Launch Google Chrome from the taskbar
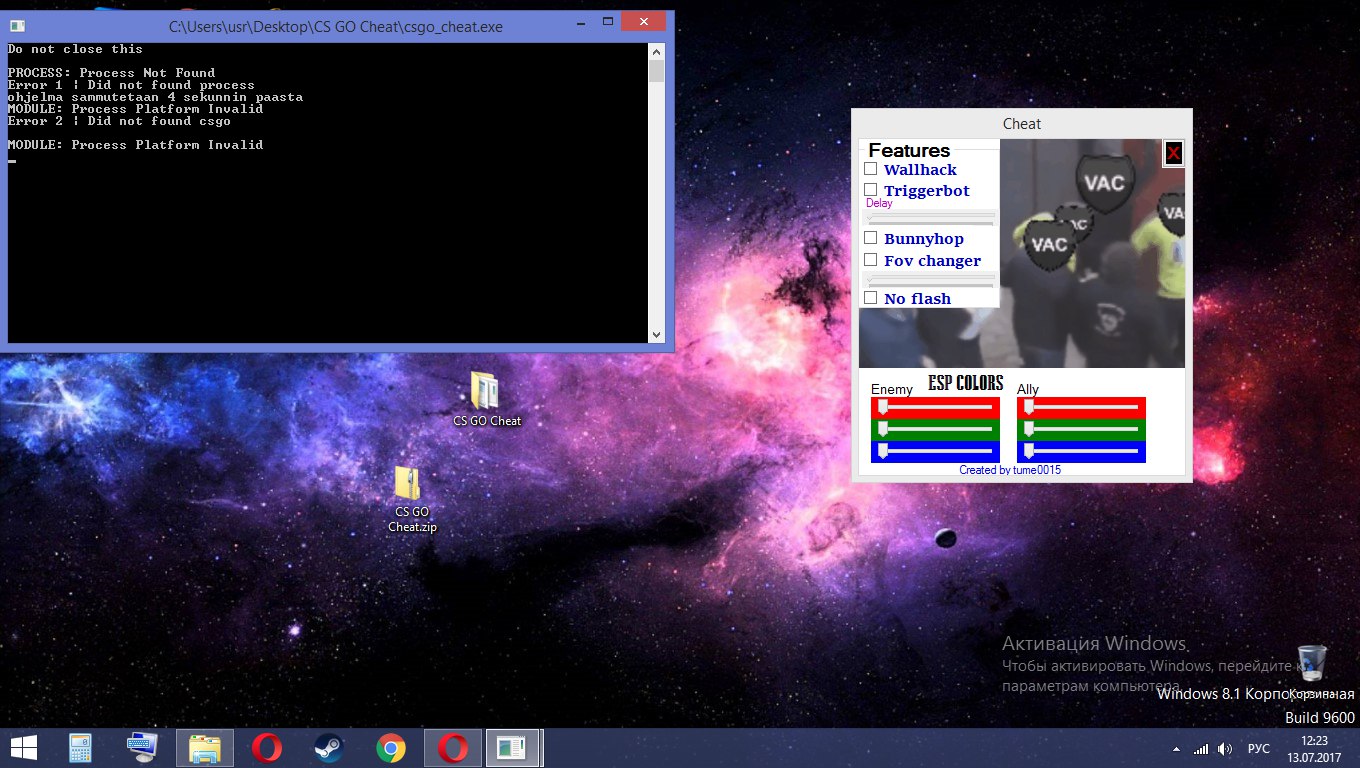 [390, 748]
